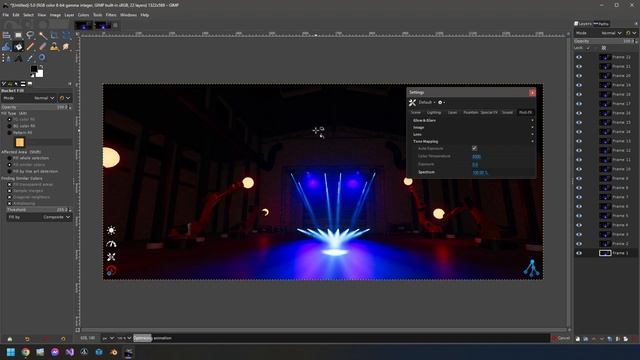Adjust the Threshold slider
Viewport: 640px width, 360px height.
[39, 210]
